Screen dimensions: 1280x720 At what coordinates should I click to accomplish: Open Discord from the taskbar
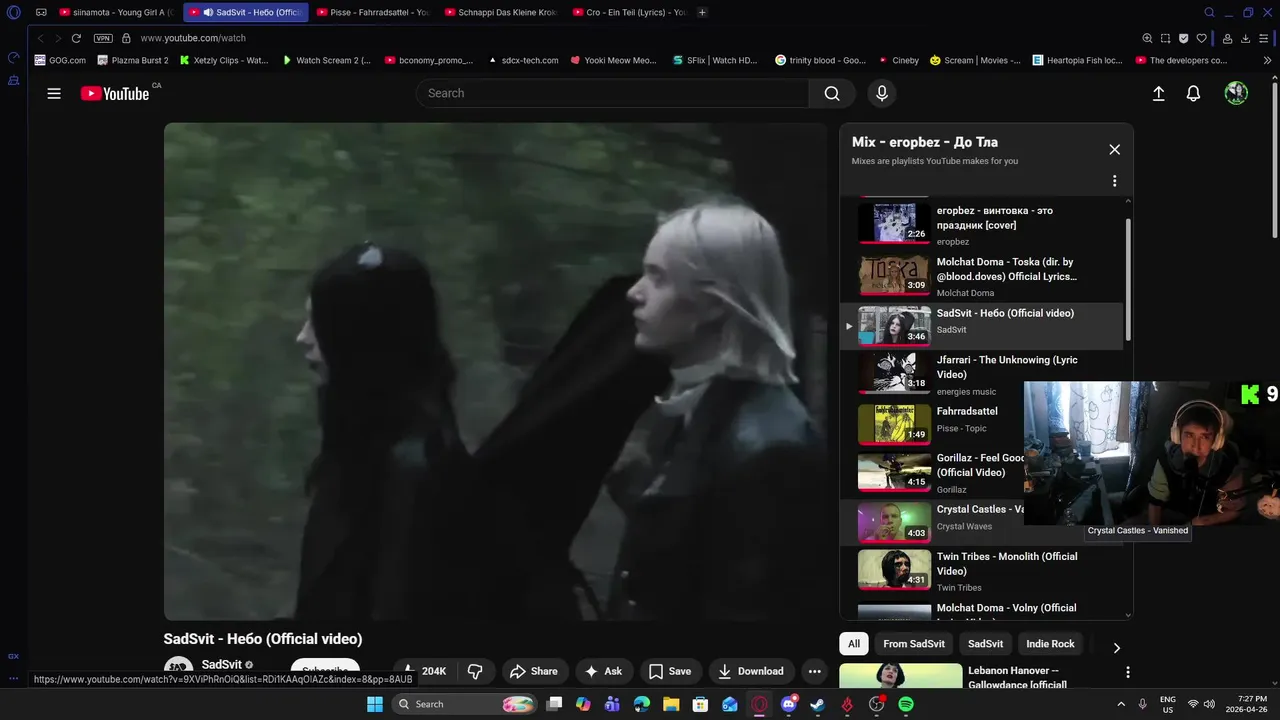[x=788, y=704]
